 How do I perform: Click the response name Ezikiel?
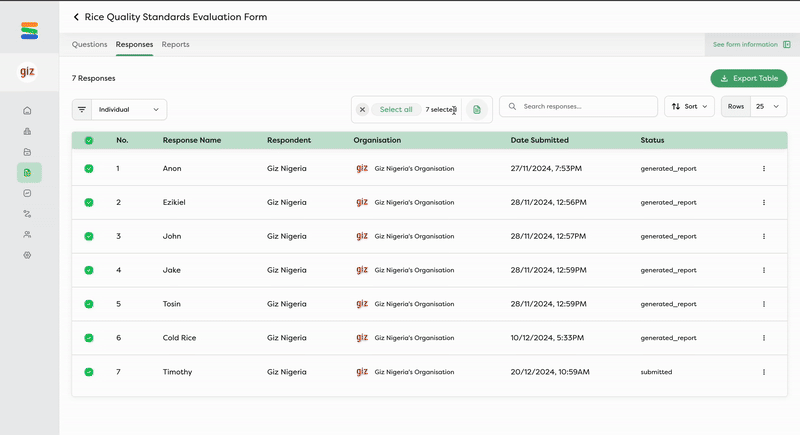pyautogui.click(x=174, y=202)
